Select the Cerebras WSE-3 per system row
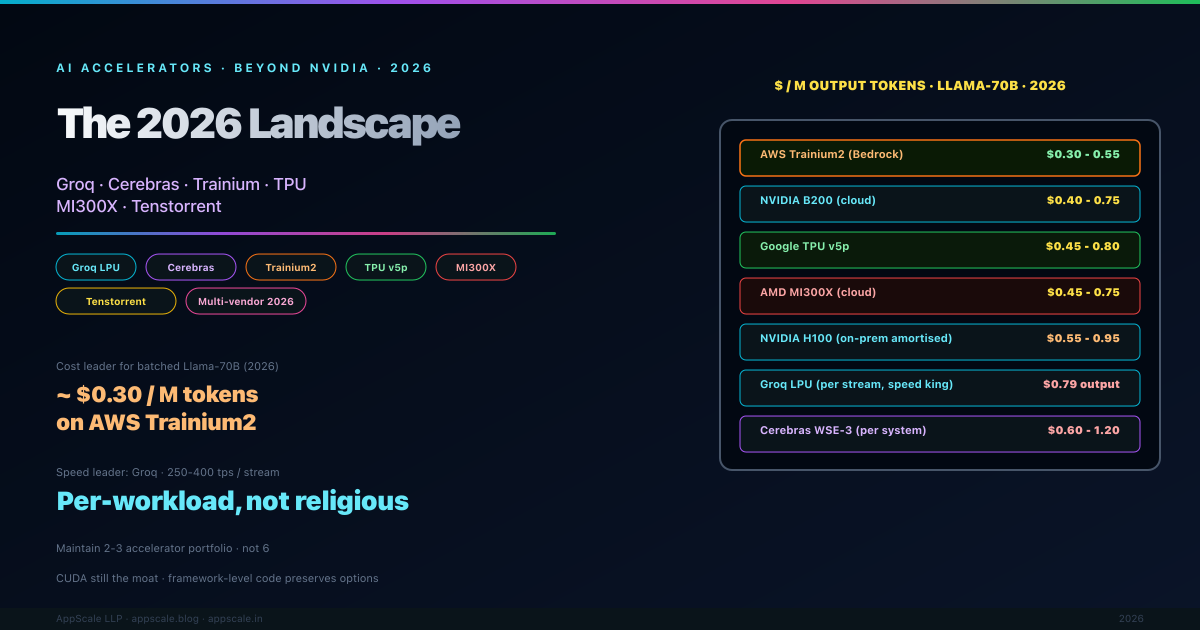Screen dimensions: 1200x630 tap(939, 434)
